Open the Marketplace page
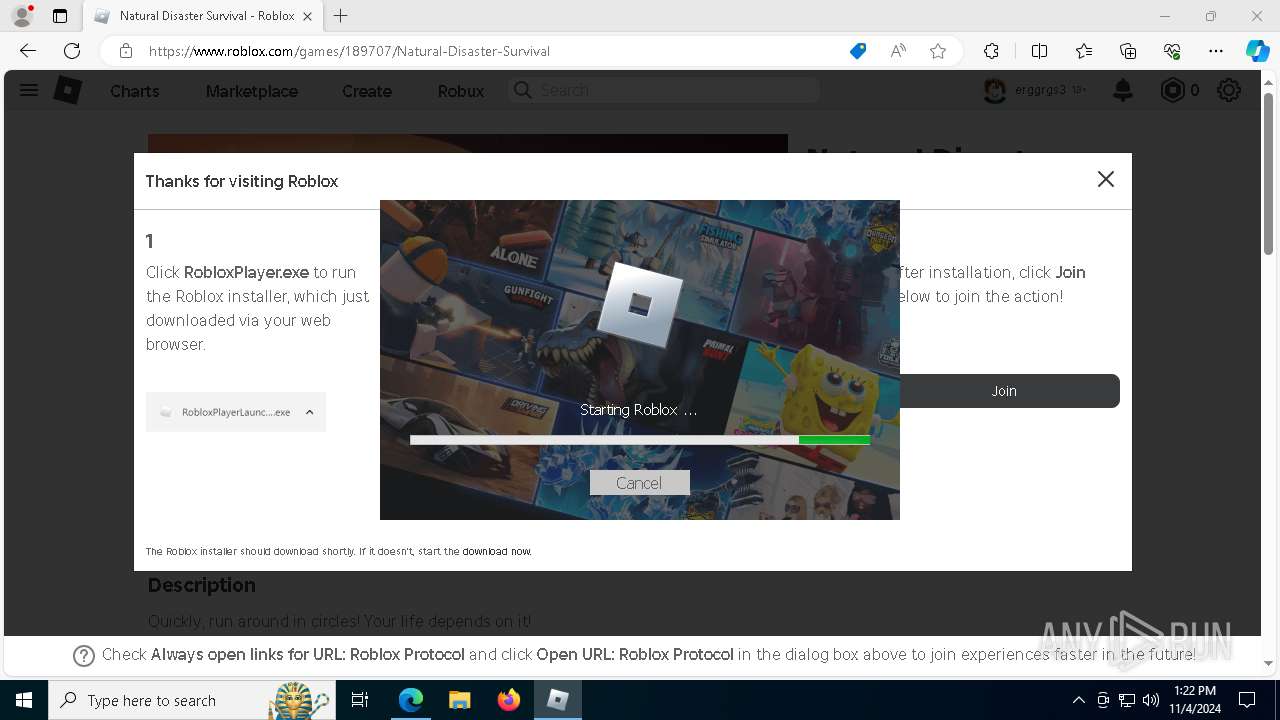The height and width of the screenshot is (720, 1280). (x=252, y=91)
